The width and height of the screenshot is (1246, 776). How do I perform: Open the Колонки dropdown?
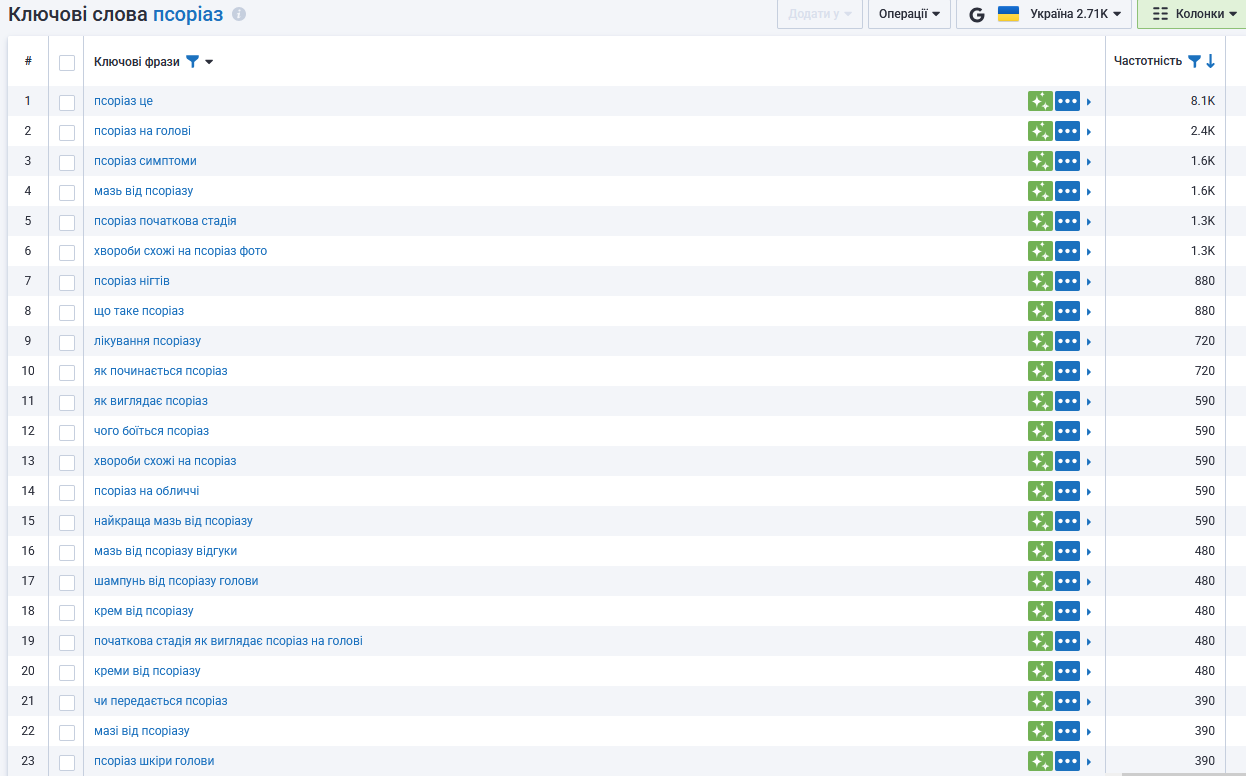pos(1191,14)
